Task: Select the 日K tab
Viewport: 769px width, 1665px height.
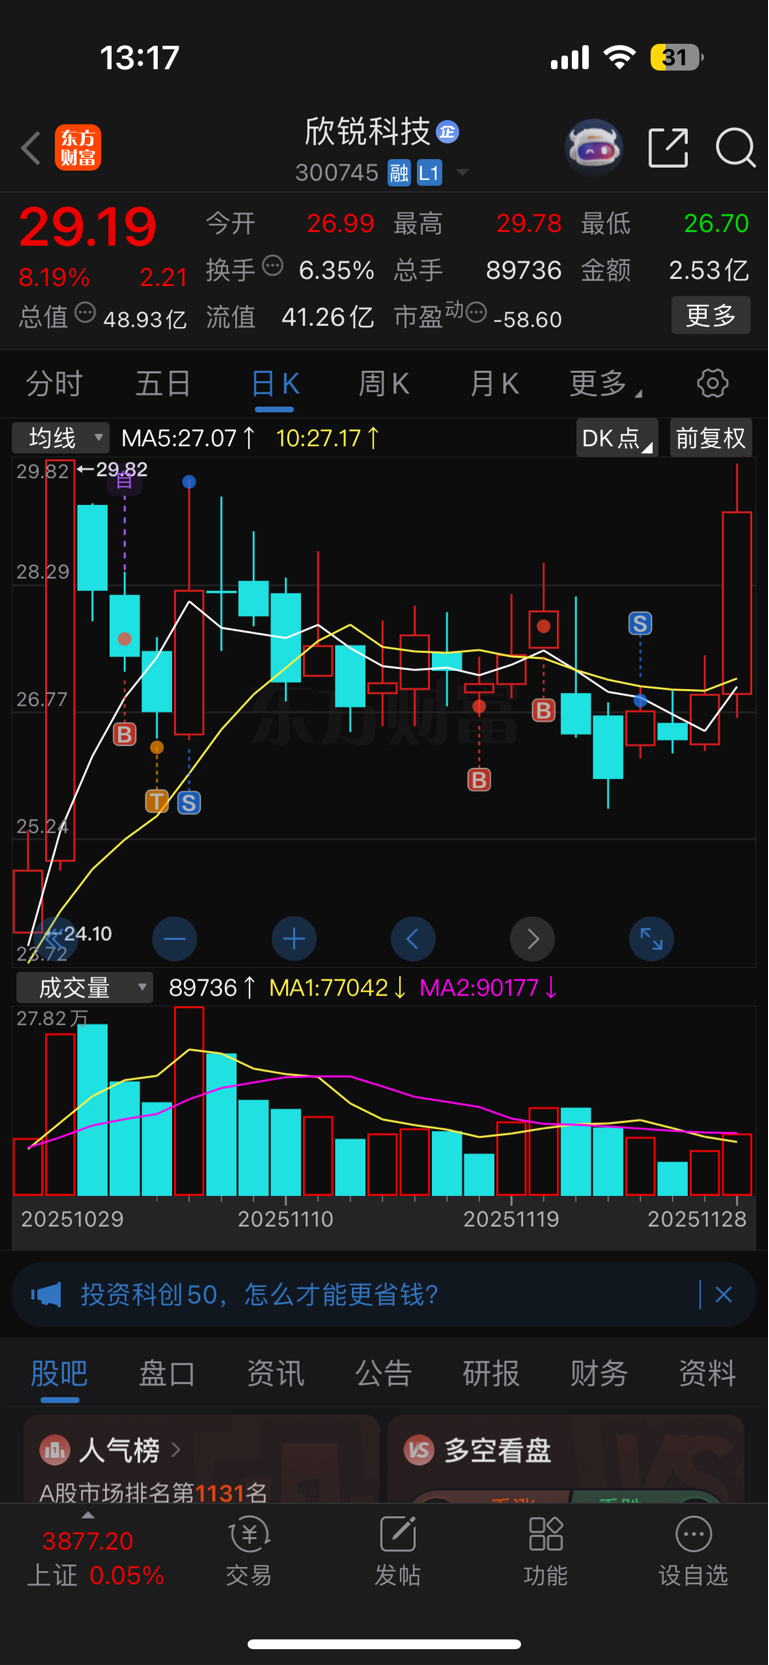Action: coord(274,384)
